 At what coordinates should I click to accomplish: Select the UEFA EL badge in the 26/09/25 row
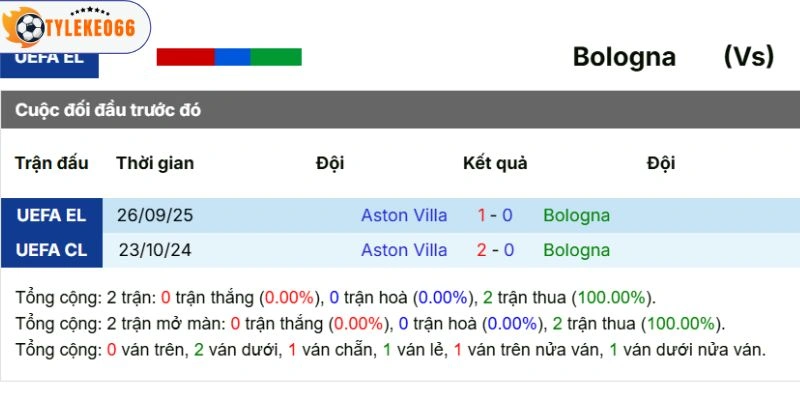[x=51, y=215]
